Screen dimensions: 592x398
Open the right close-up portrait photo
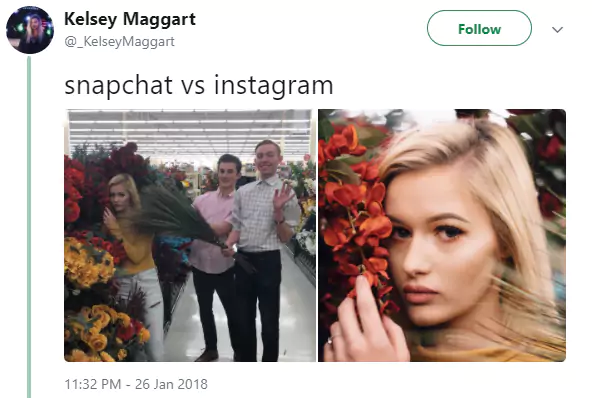tap(442, 235)
